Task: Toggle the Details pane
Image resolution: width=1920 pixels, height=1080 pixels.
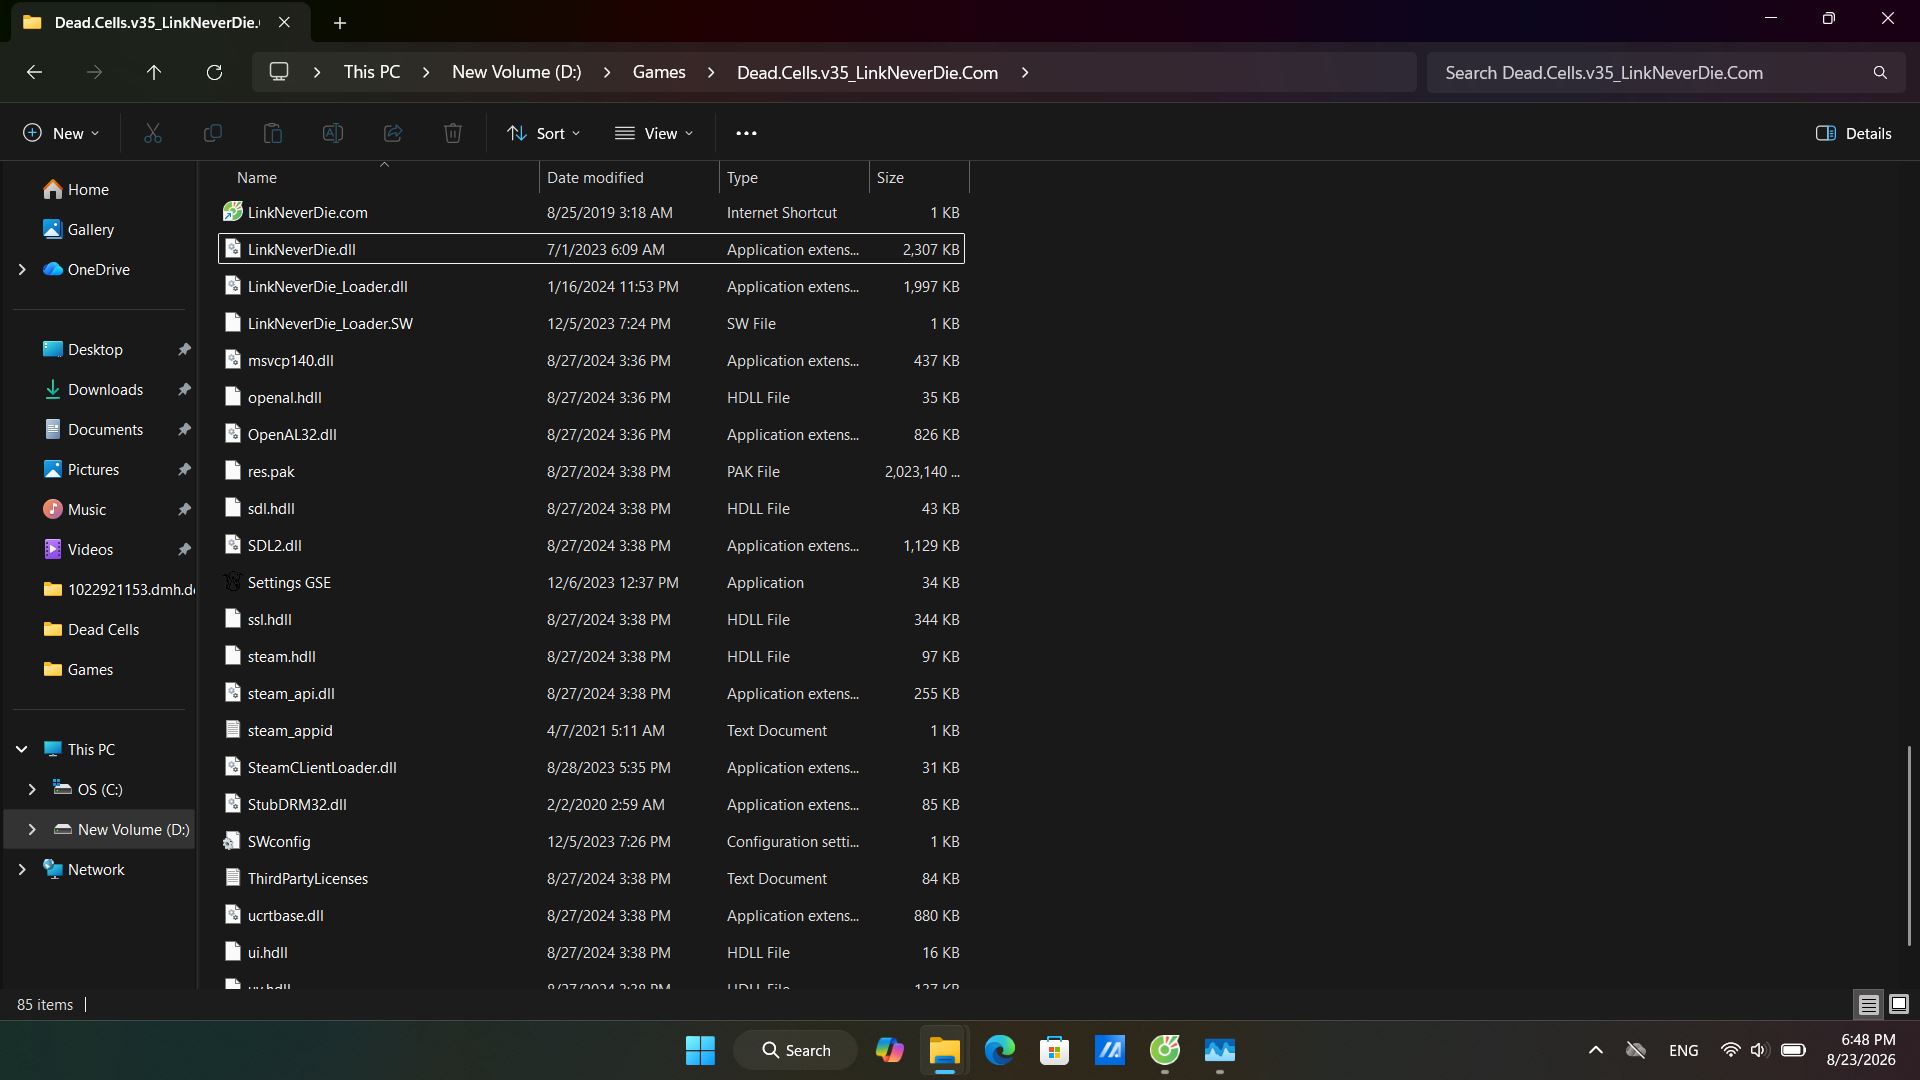Action: [x=1853, y=133]
